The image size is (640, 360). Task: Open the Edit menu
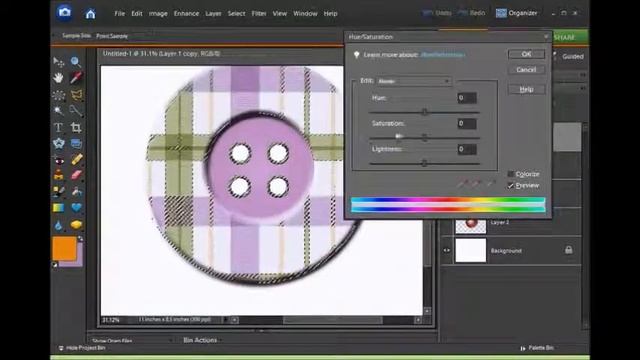pyautogui.click(x=137, y=13)
